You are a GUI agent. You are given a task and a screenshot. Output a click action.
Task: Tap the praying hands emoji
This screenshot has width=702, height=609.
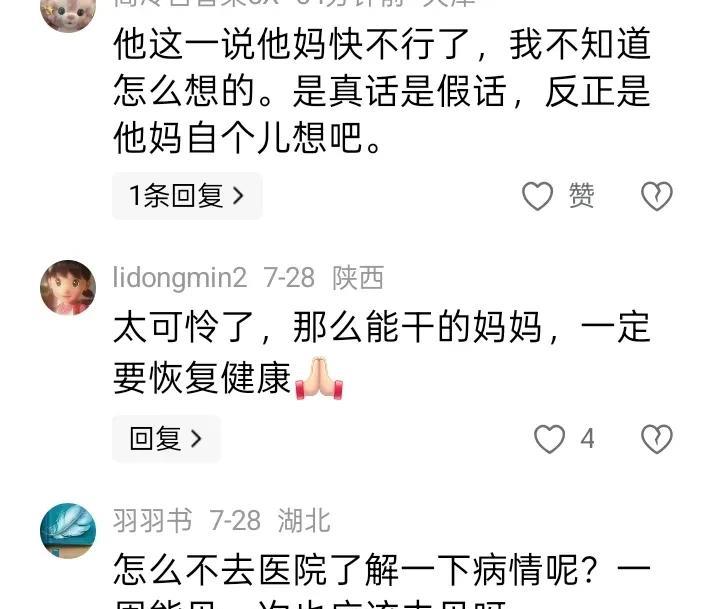tap(319, 378)
